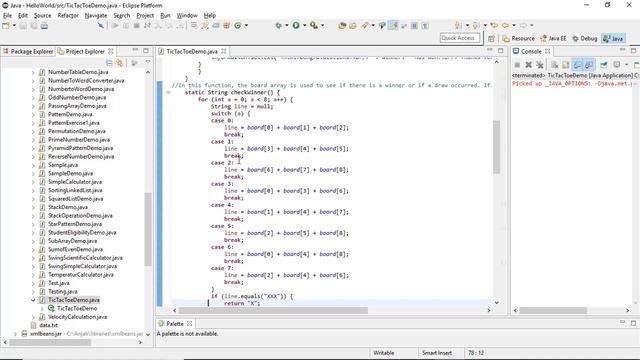
Task: Open the Navigate menu
Action: coord(96,16)
